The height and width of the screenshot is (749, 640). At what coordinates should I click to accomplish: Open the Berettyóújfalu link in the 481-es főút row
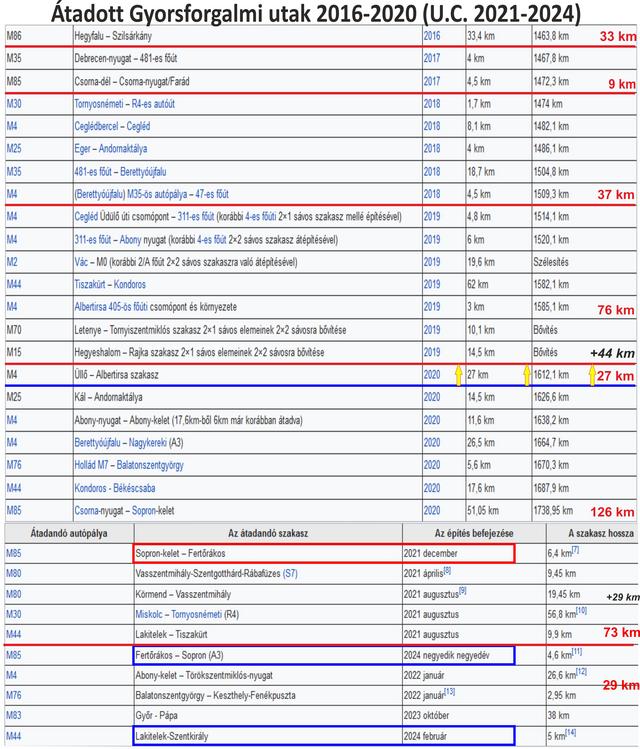tap(143, 171)
